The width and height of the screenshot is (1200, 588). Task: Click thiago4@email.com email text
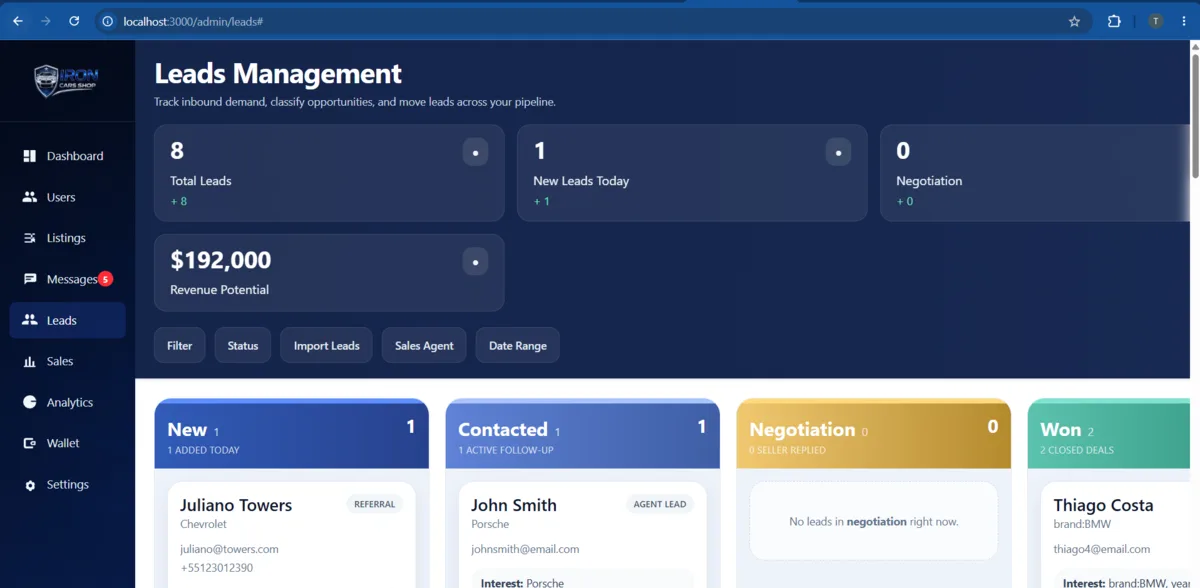(1101, 549)
